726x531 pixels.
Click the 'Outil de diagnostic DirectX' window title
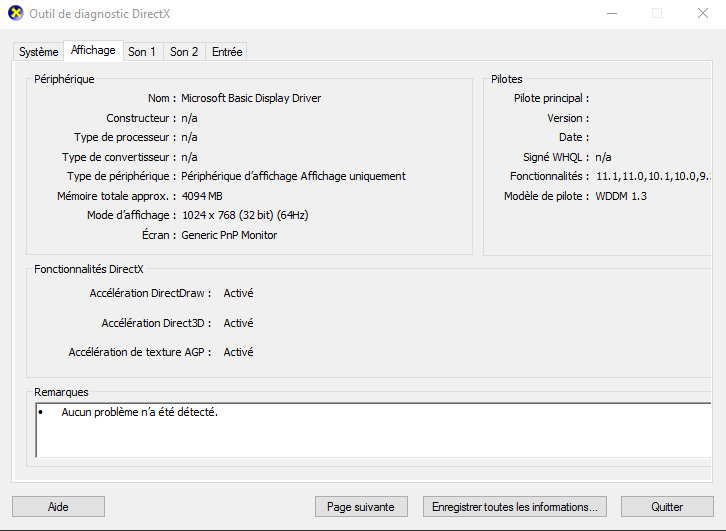(100, 14)
